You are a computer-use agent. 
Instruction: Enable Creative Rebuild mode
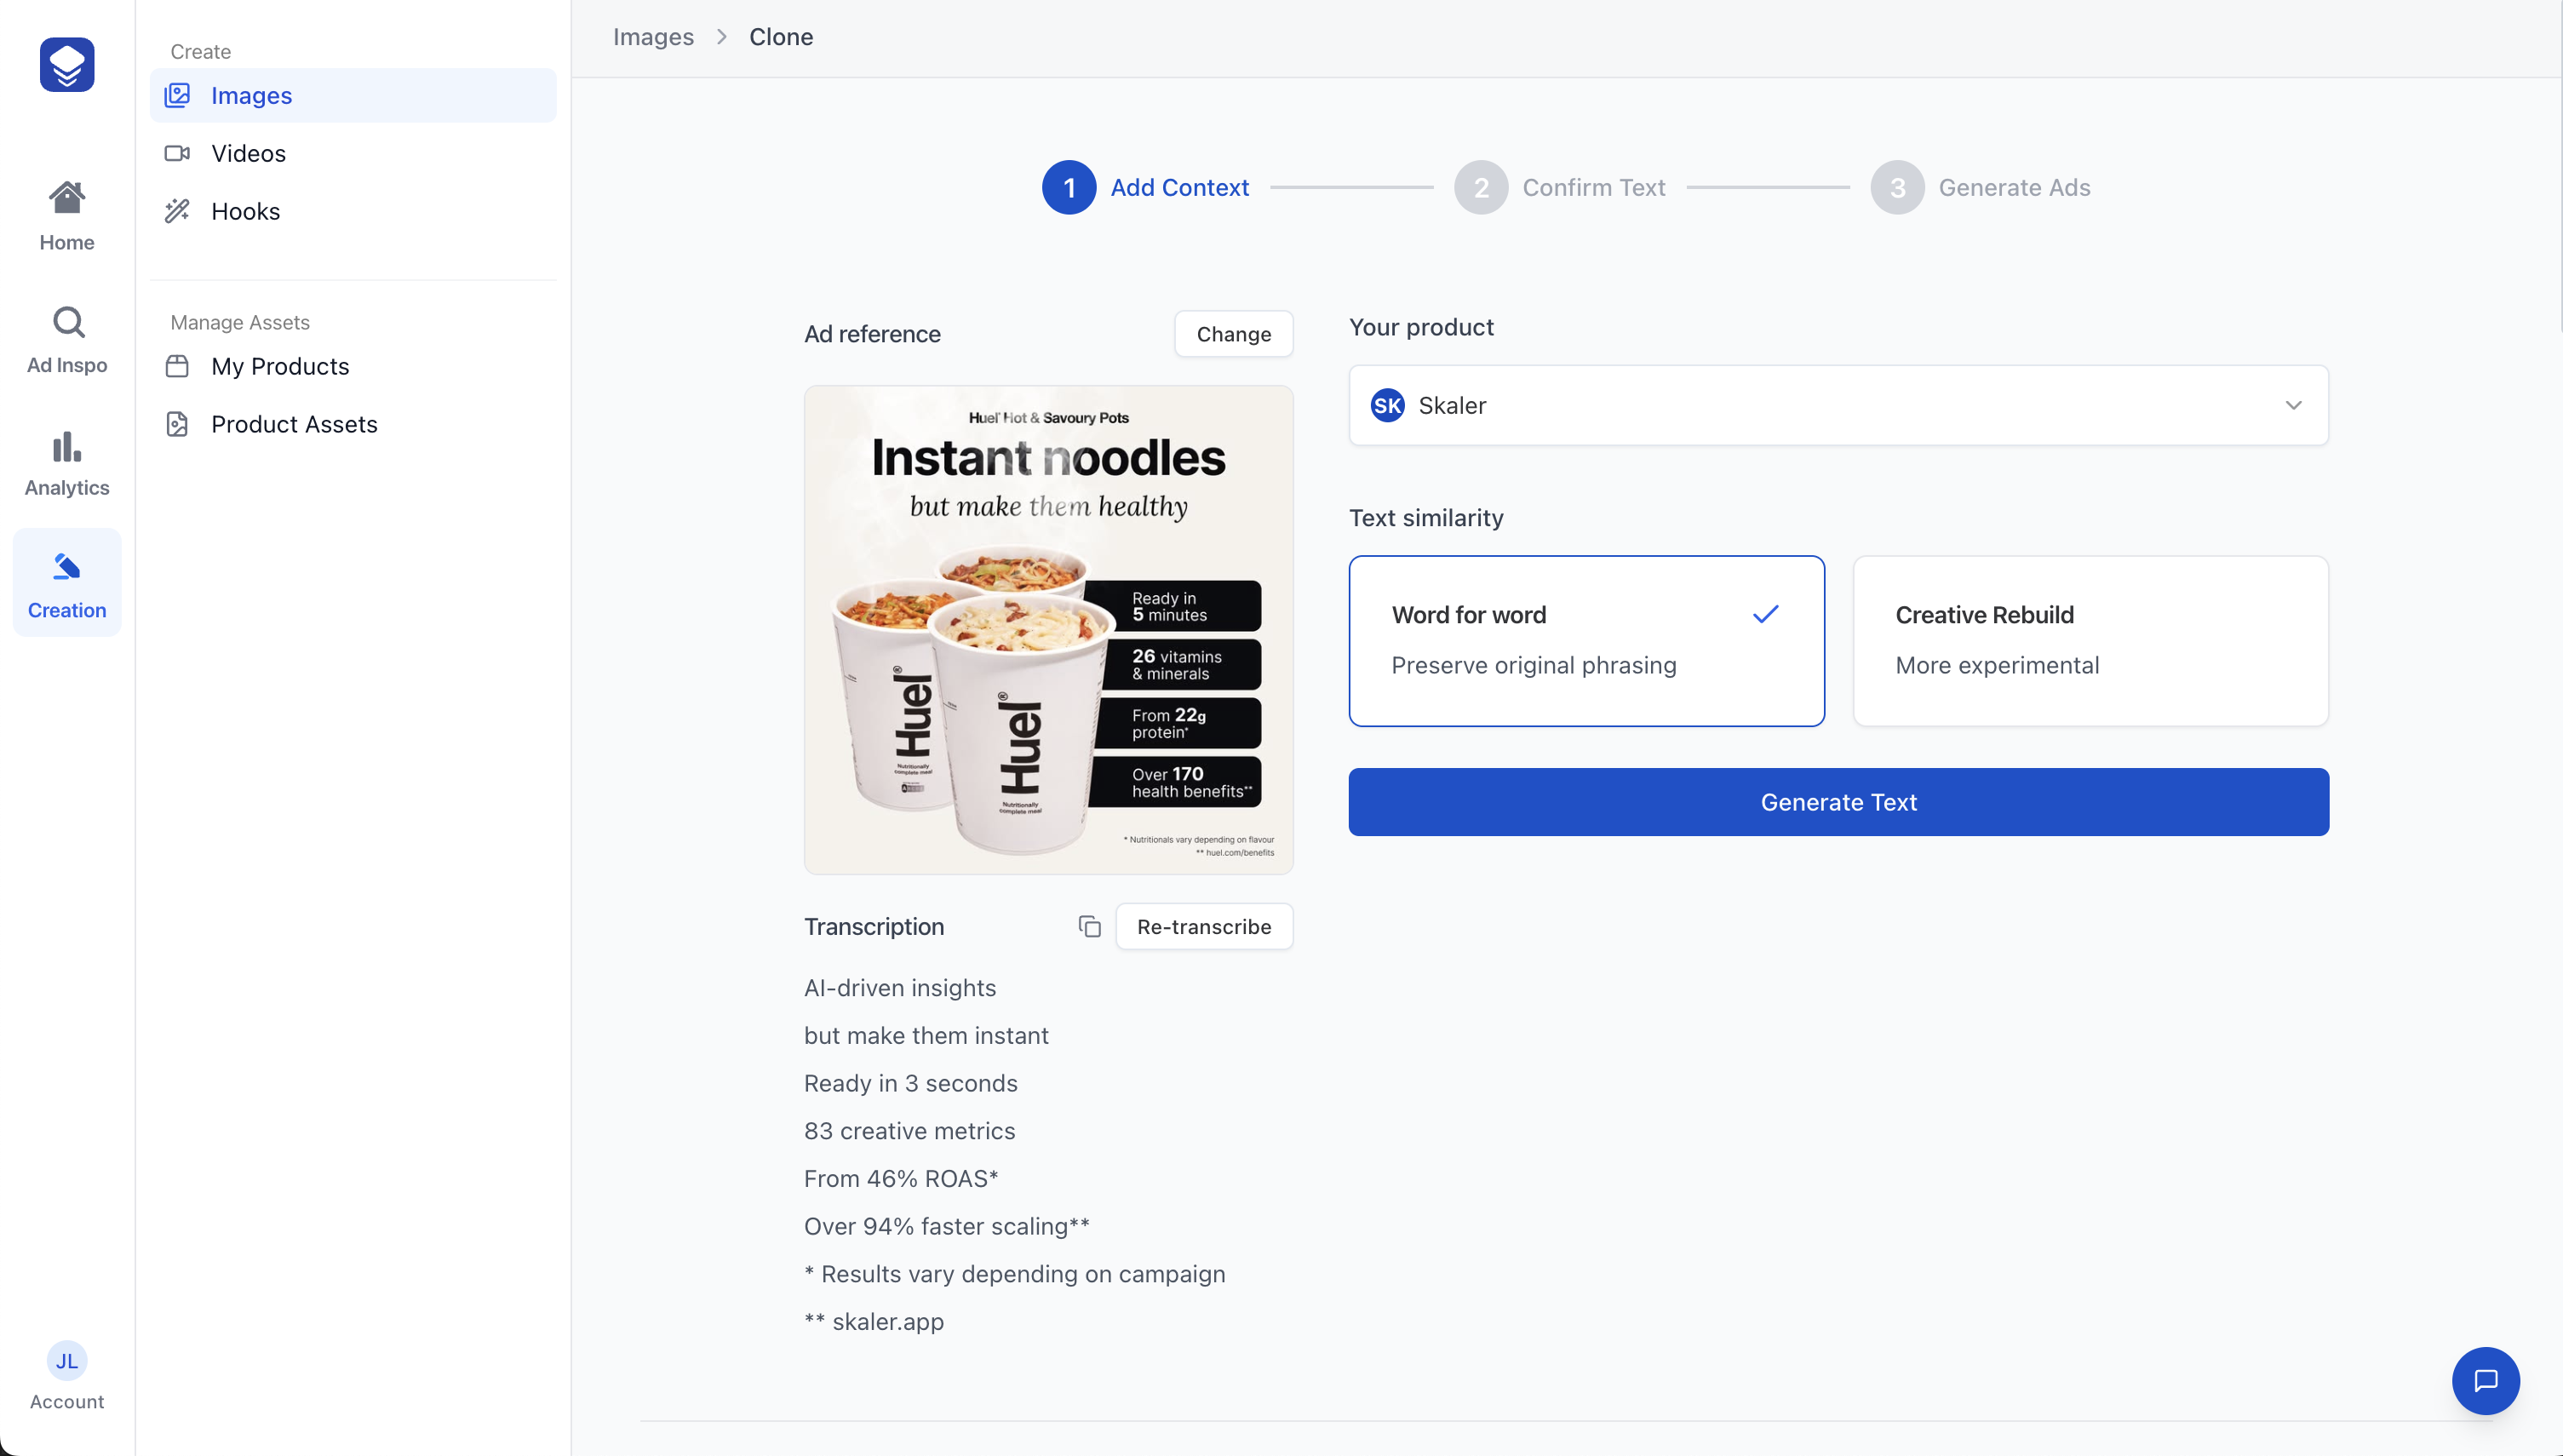pyautogui.click(x=2090, y=641)
